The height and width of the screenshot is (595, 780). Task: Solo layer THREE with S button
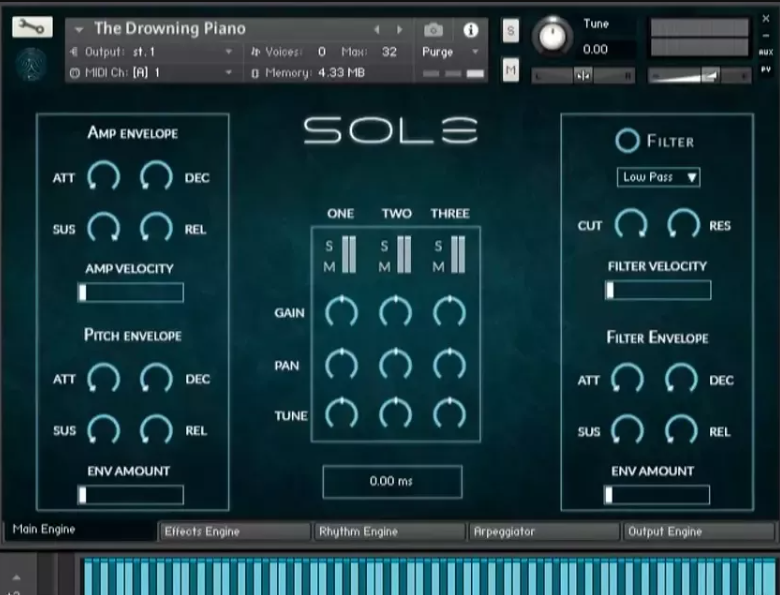click(x=438, y=246)
